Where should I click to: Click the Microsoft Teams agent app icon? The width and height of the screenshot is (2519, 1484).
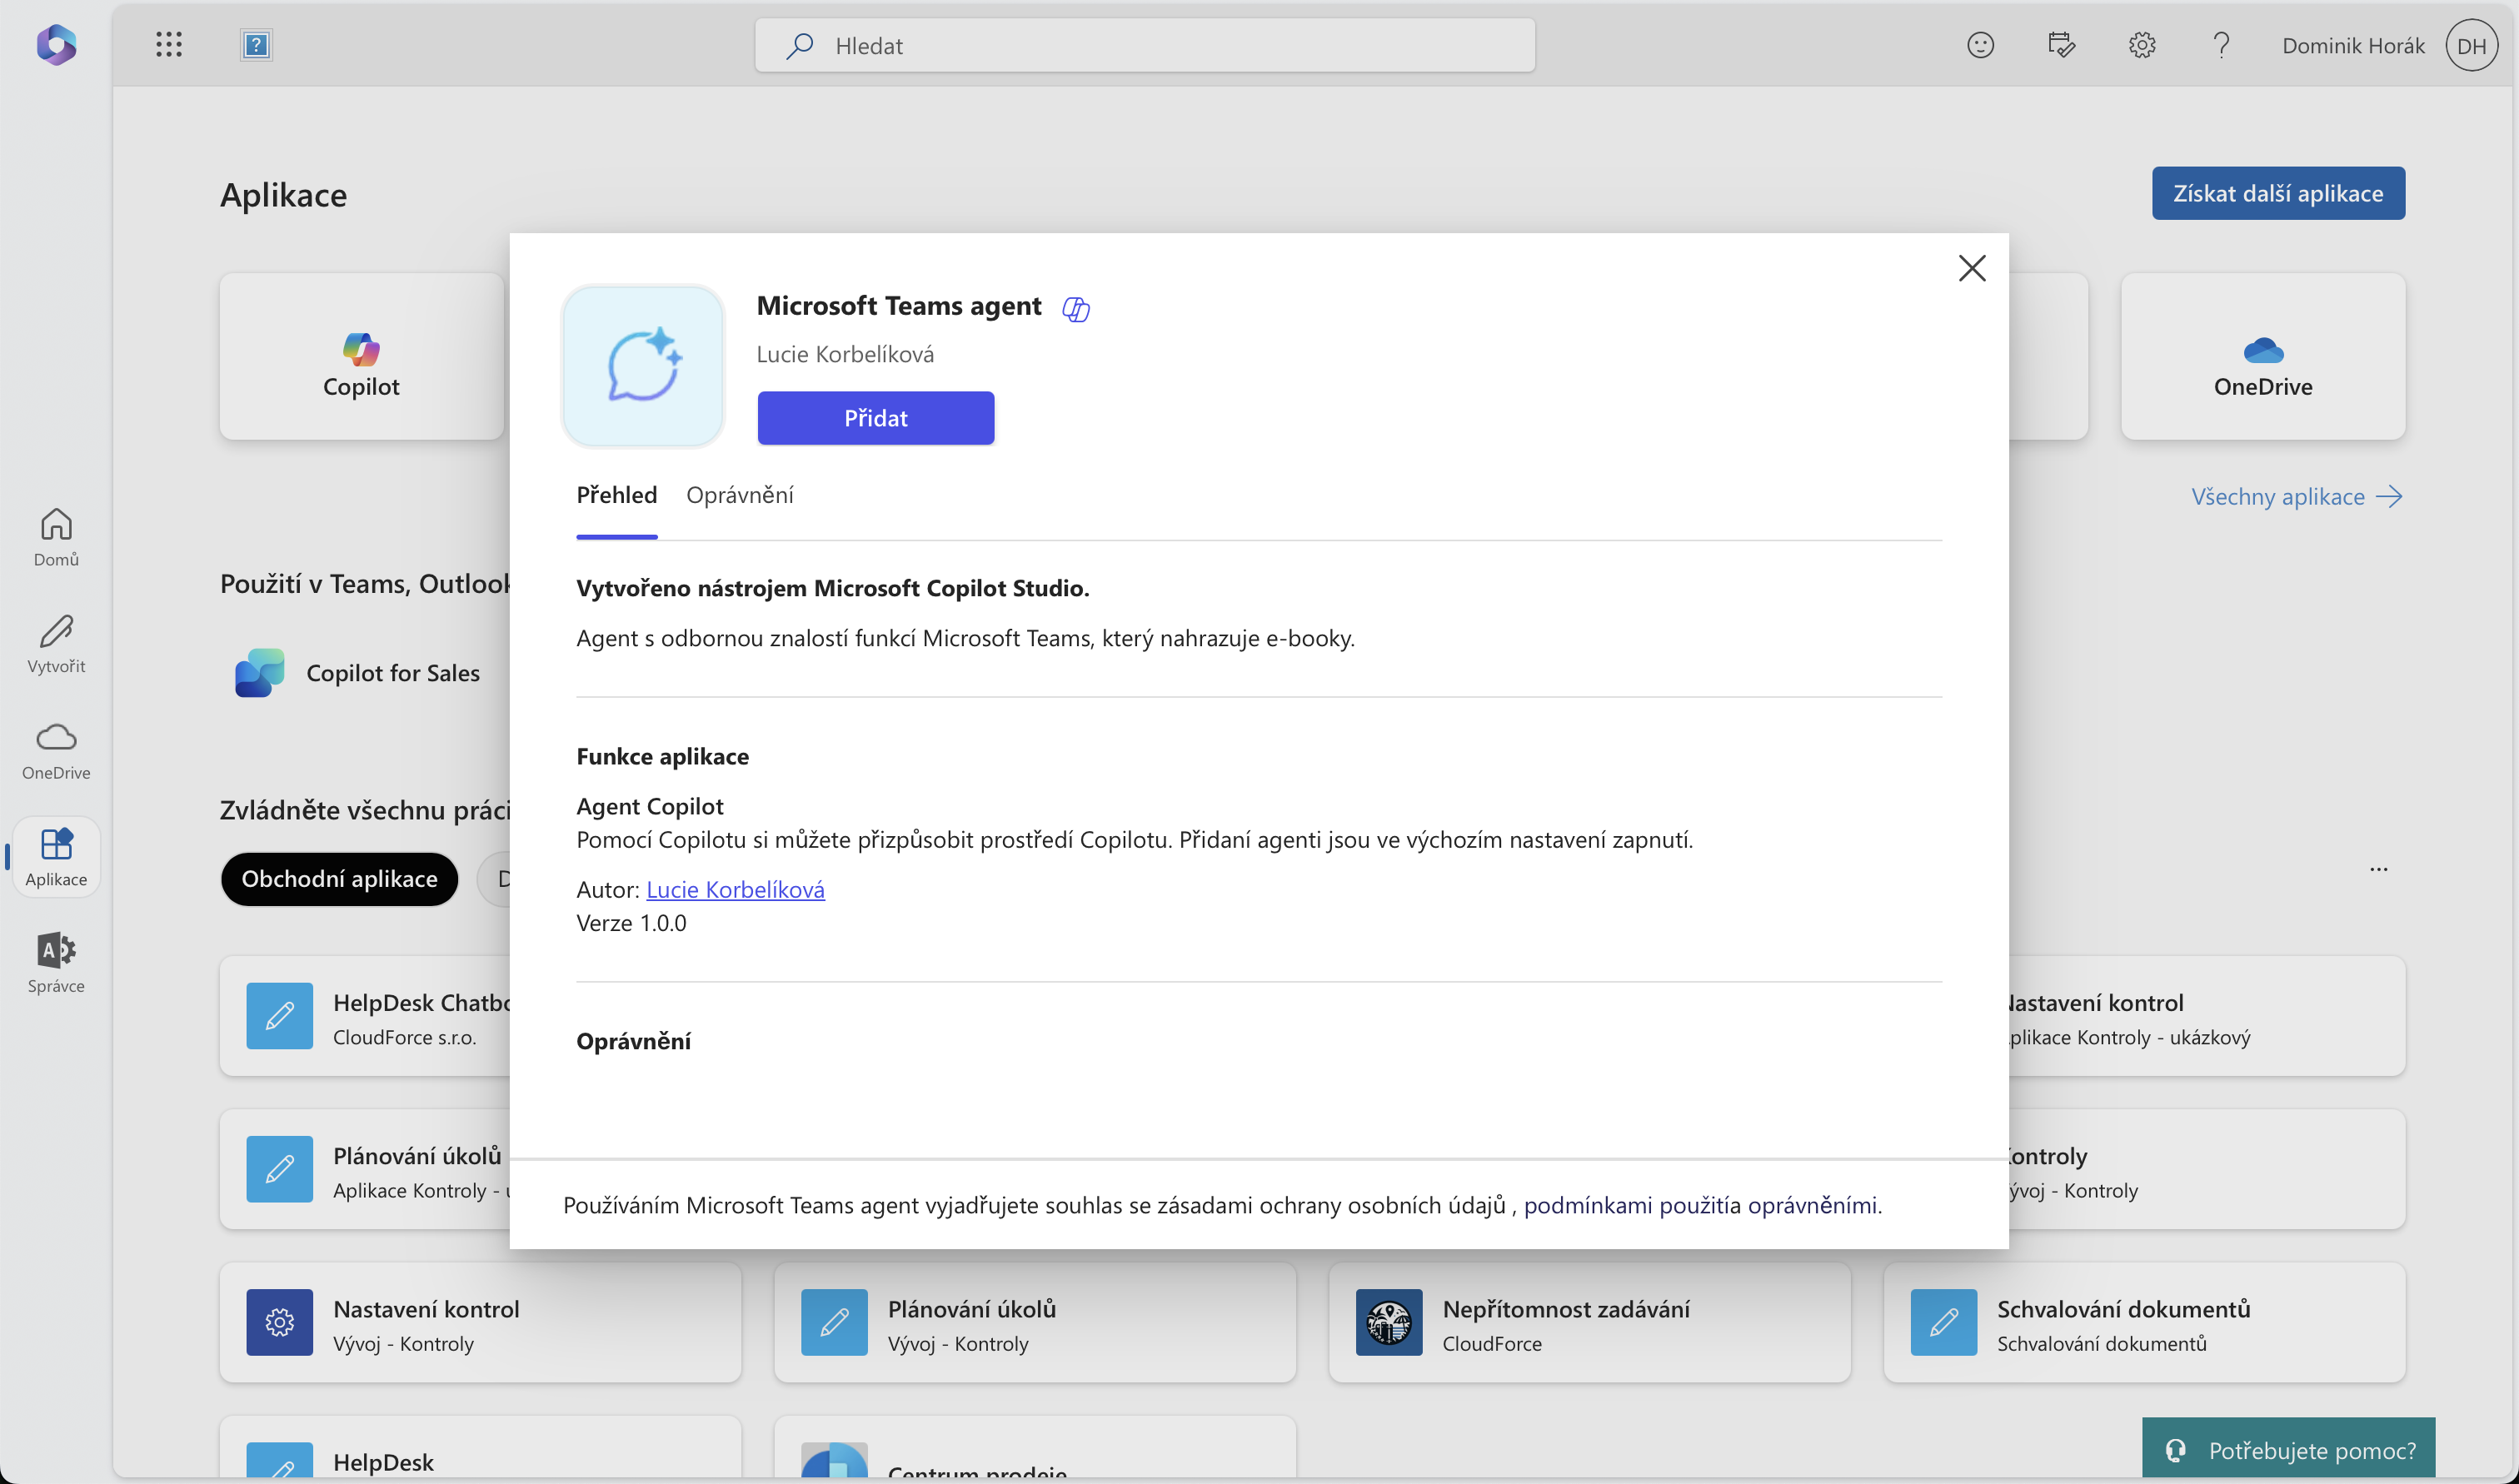pyautogui.click(x=643, y=366)
